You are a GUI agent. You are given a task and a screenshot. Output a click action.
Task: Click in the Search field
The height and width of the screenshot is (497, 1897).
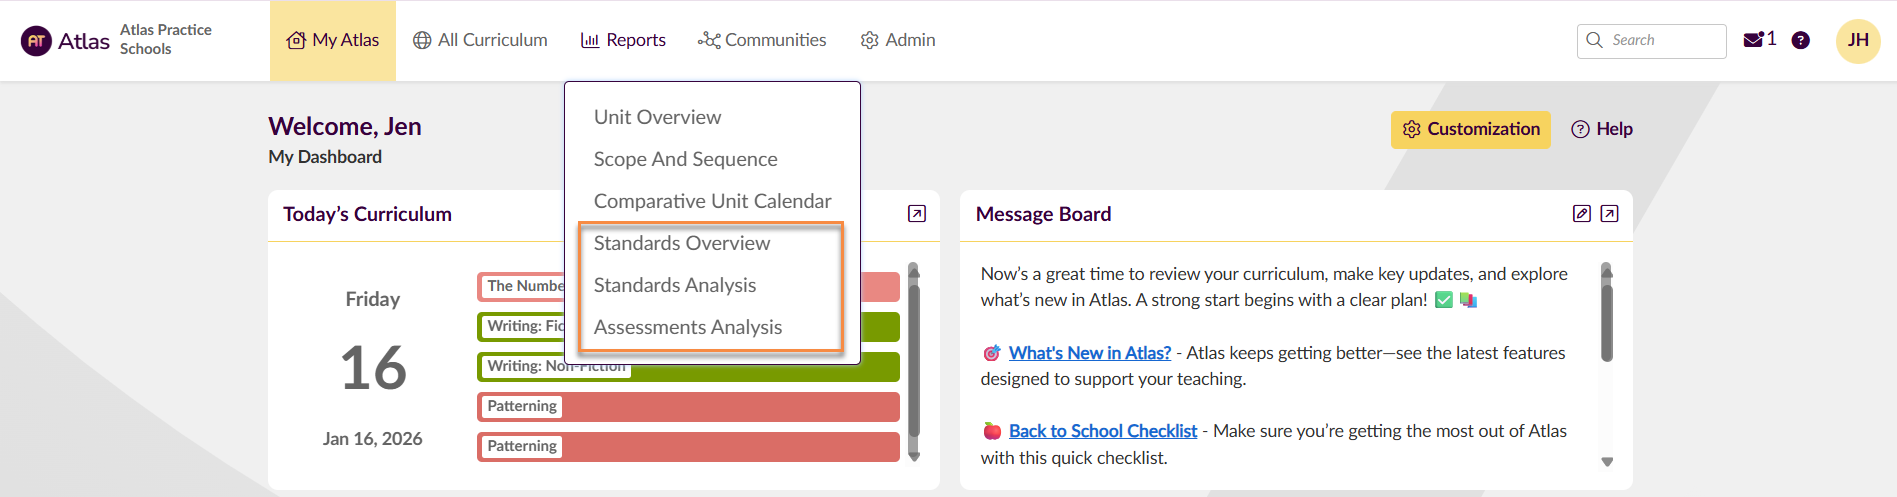coord(1662,40)
